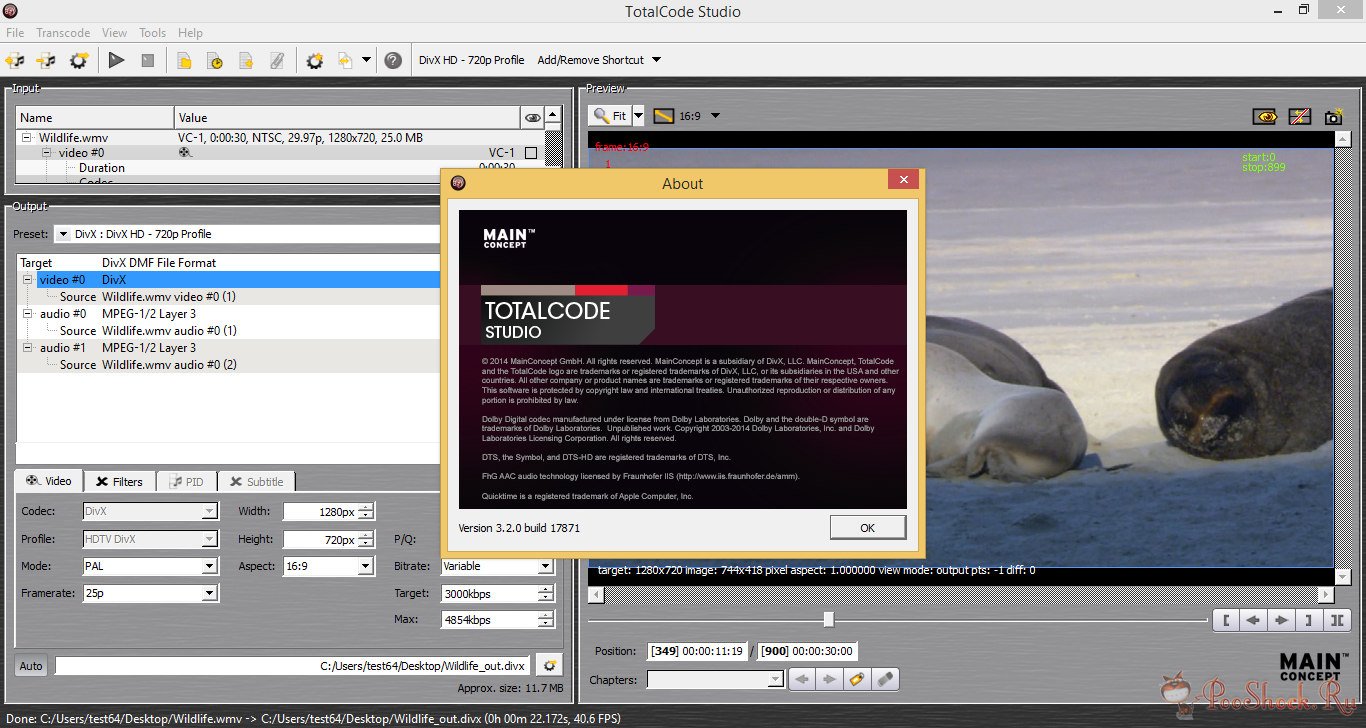
Task: Click the Width stepper arrows
Action: tap(366, 512)
